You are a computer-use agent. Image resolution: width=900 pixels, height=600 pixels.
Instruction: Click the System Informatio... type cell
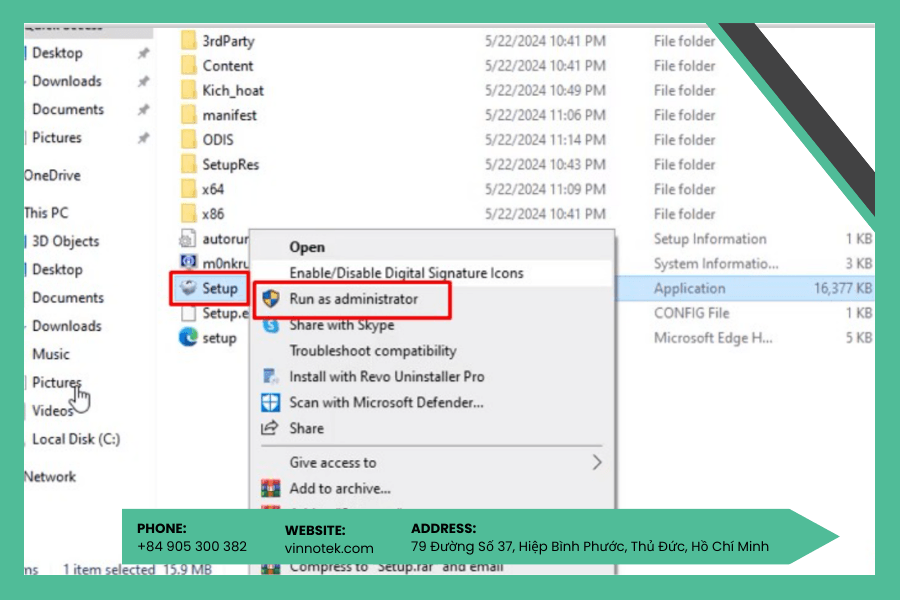(716, 264)
